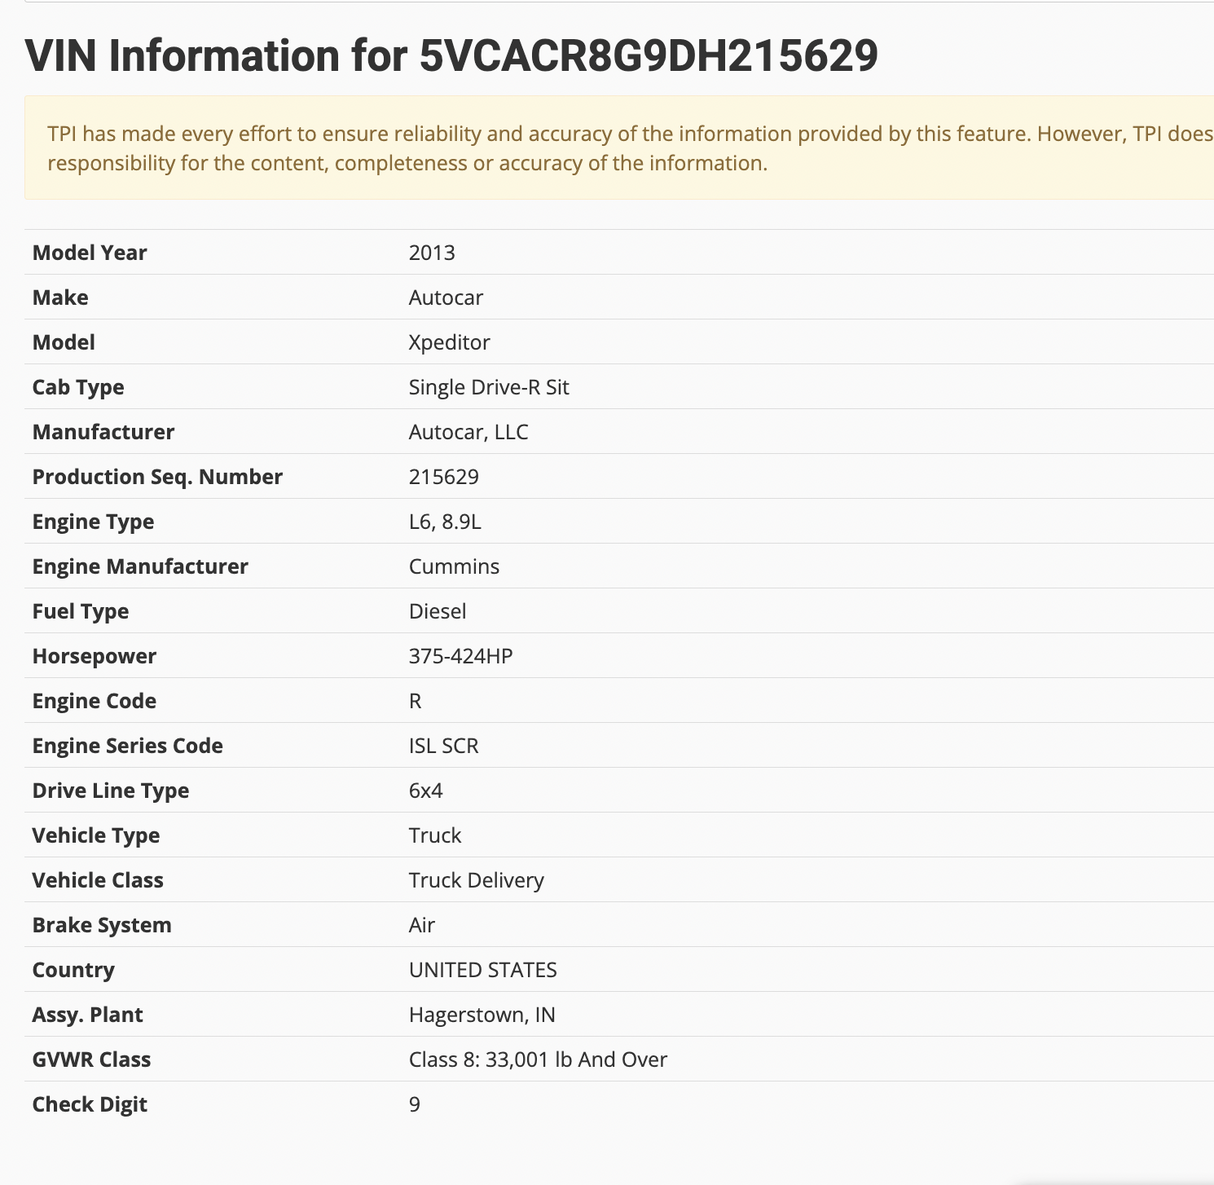Click the Fuel Type value Diesel

pos(437,612)
